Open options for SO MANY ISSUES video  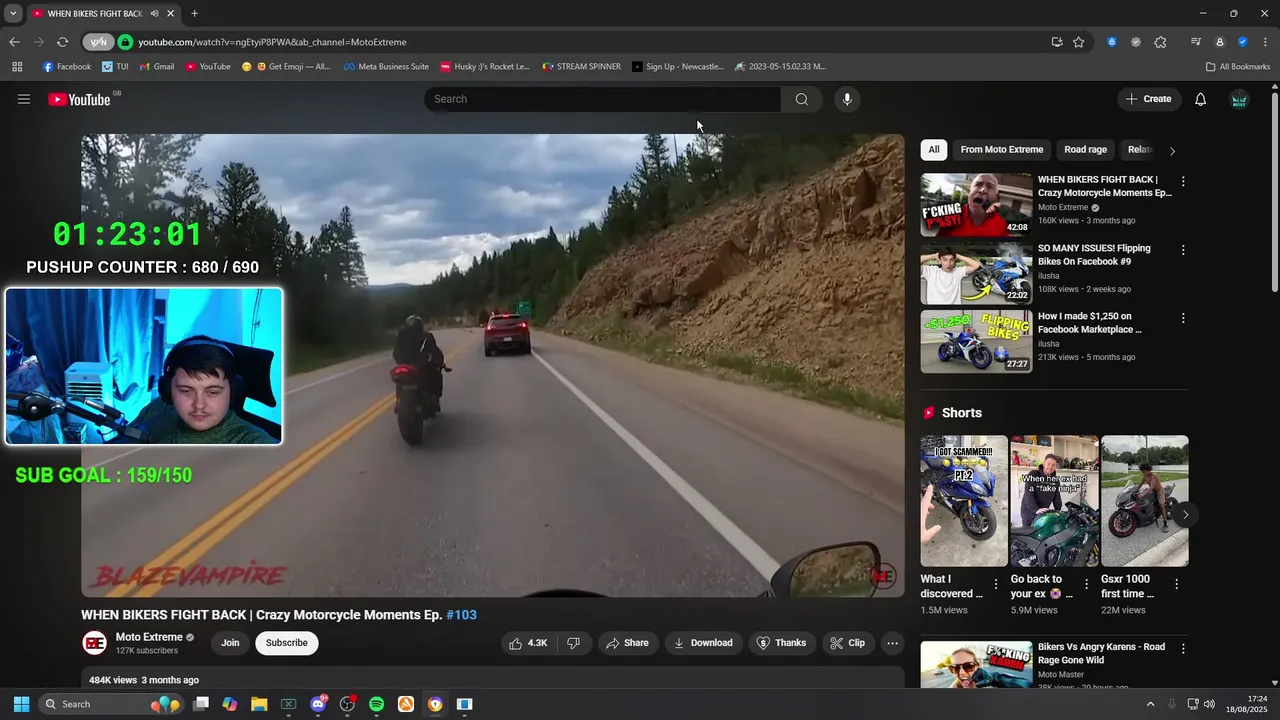pos(1183,250)
